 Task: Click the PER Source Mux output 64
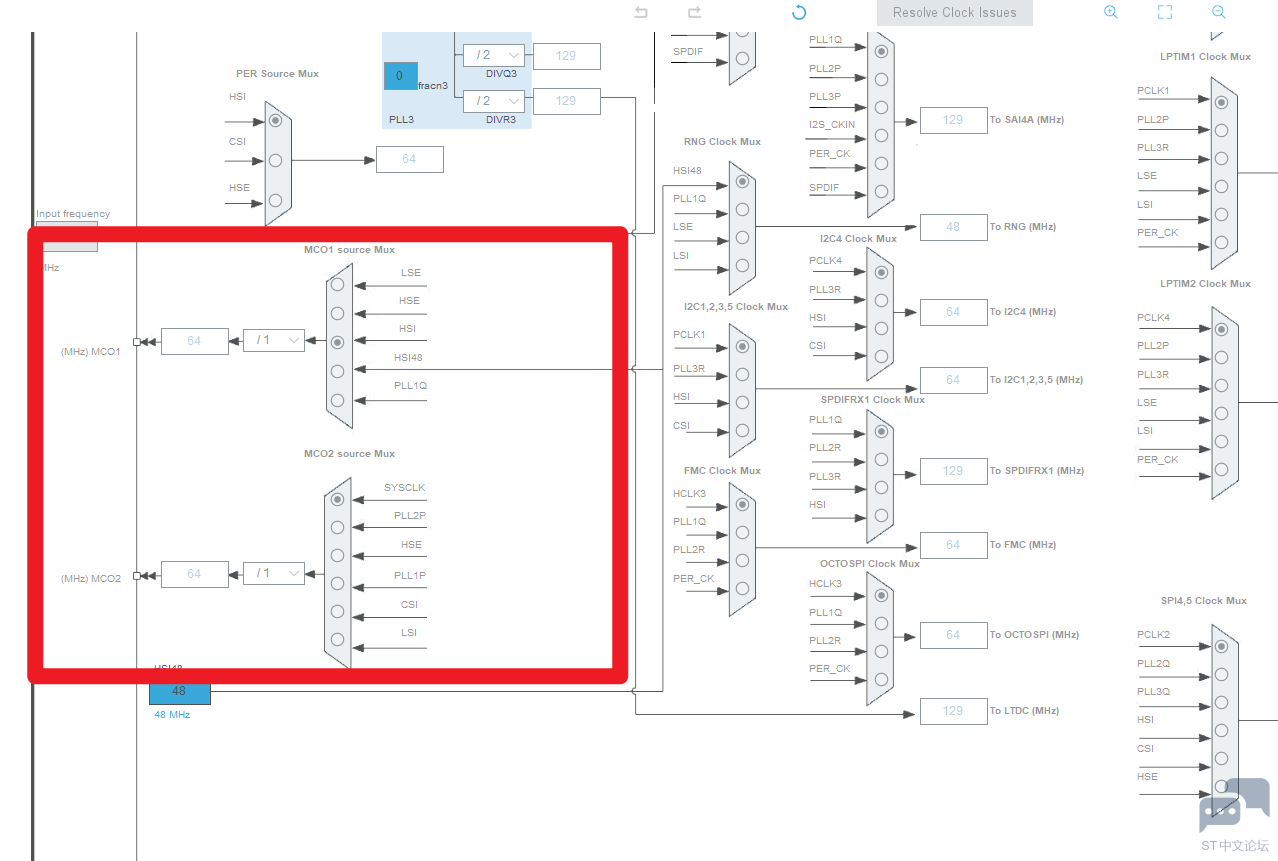[410, 159]
